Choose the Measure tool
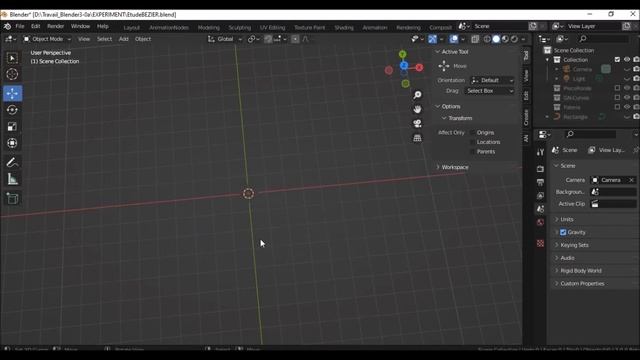The image size is (640, 360). (x=12, y=179)
